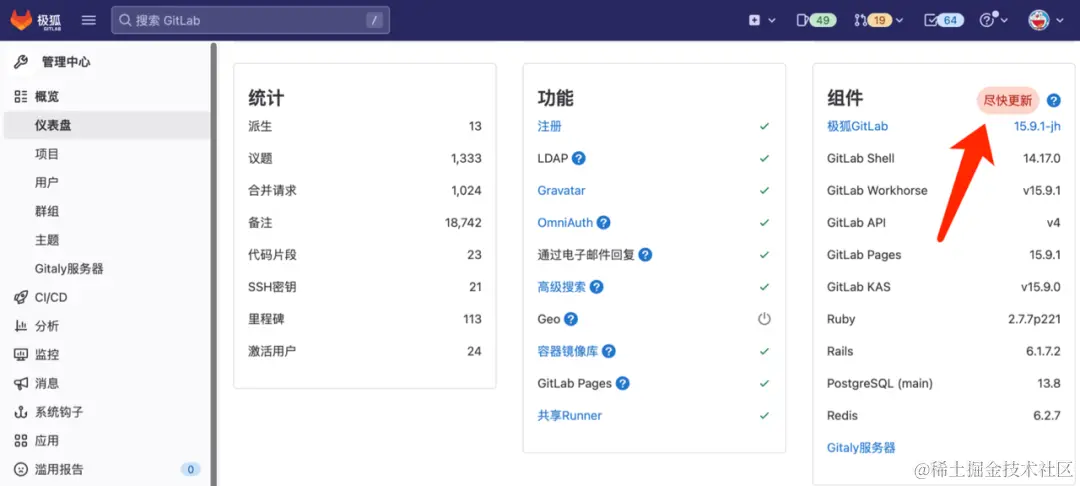Click the 里程碑 count 113
This screenshot has width=1080, height=486.
coord(472,319)
